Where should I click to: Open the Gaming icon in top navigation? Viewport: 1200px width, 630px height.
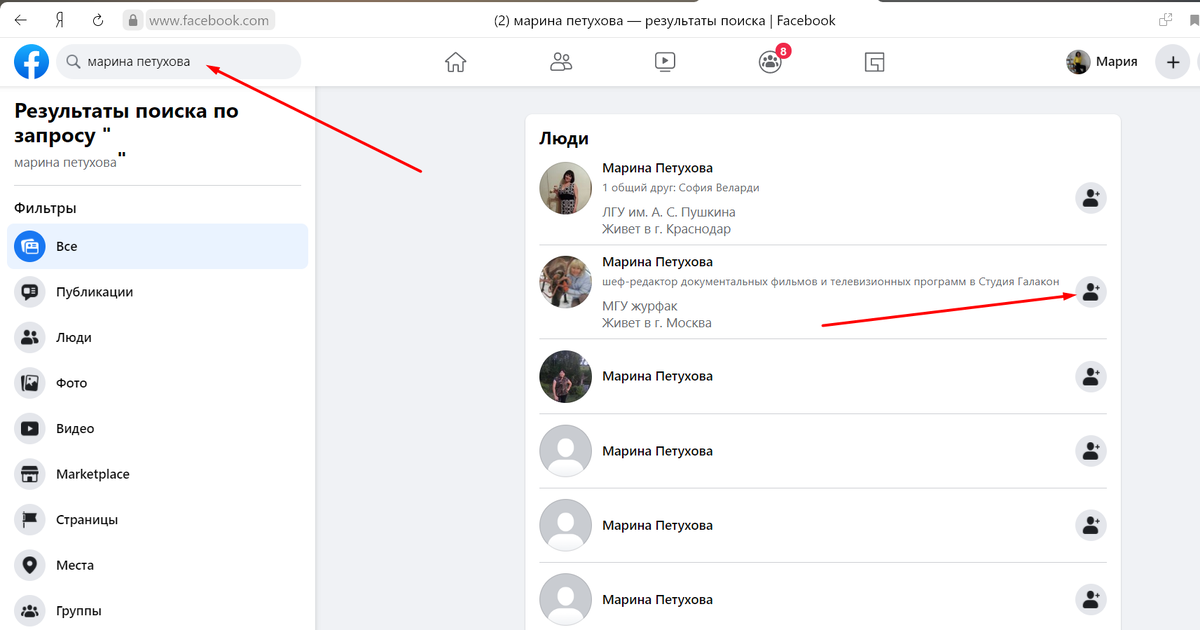875,62
